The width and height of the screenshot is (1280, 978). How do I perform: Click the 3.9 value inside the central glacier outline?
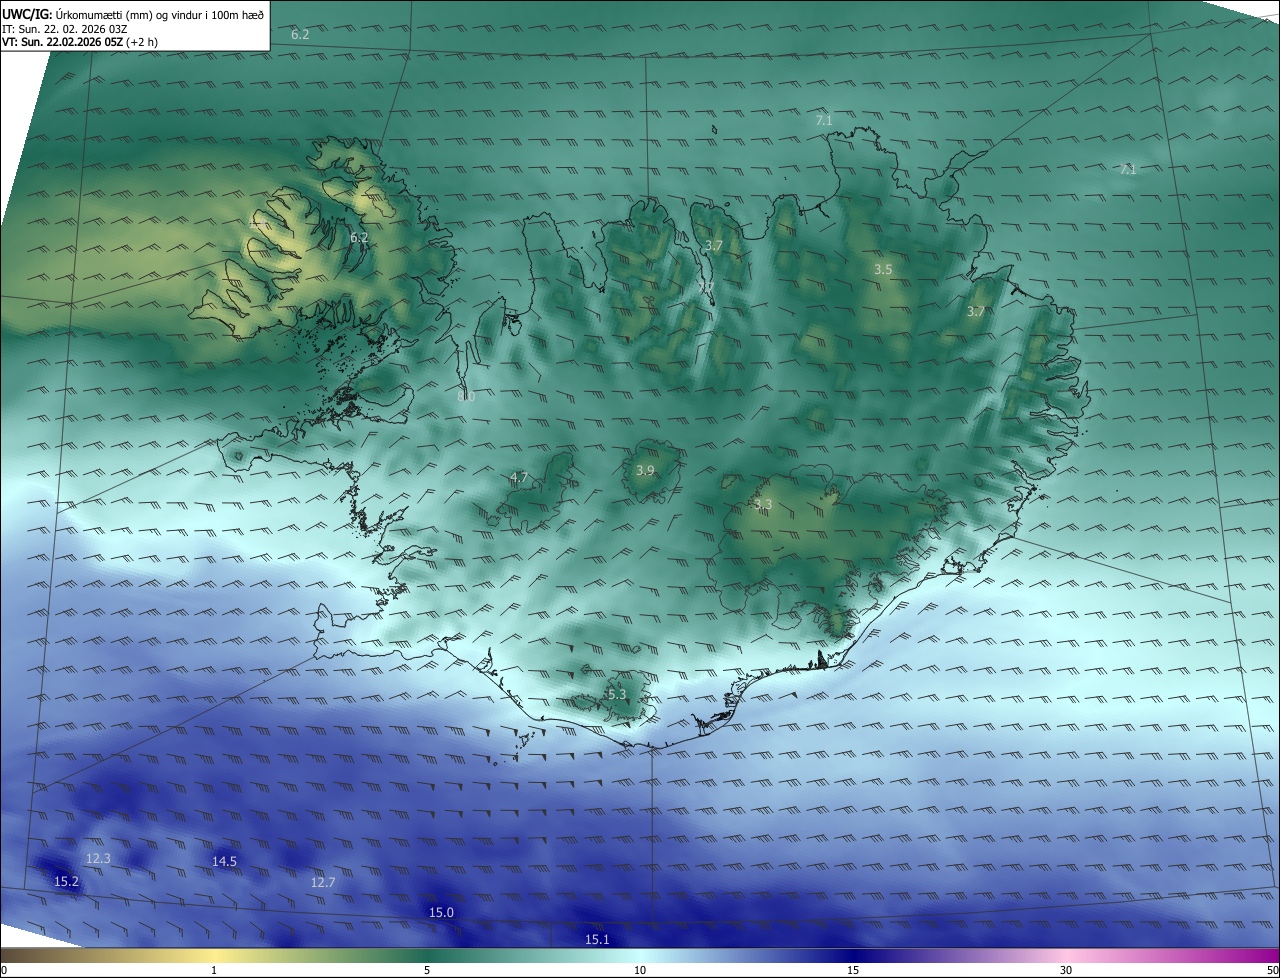pos(645,470)
